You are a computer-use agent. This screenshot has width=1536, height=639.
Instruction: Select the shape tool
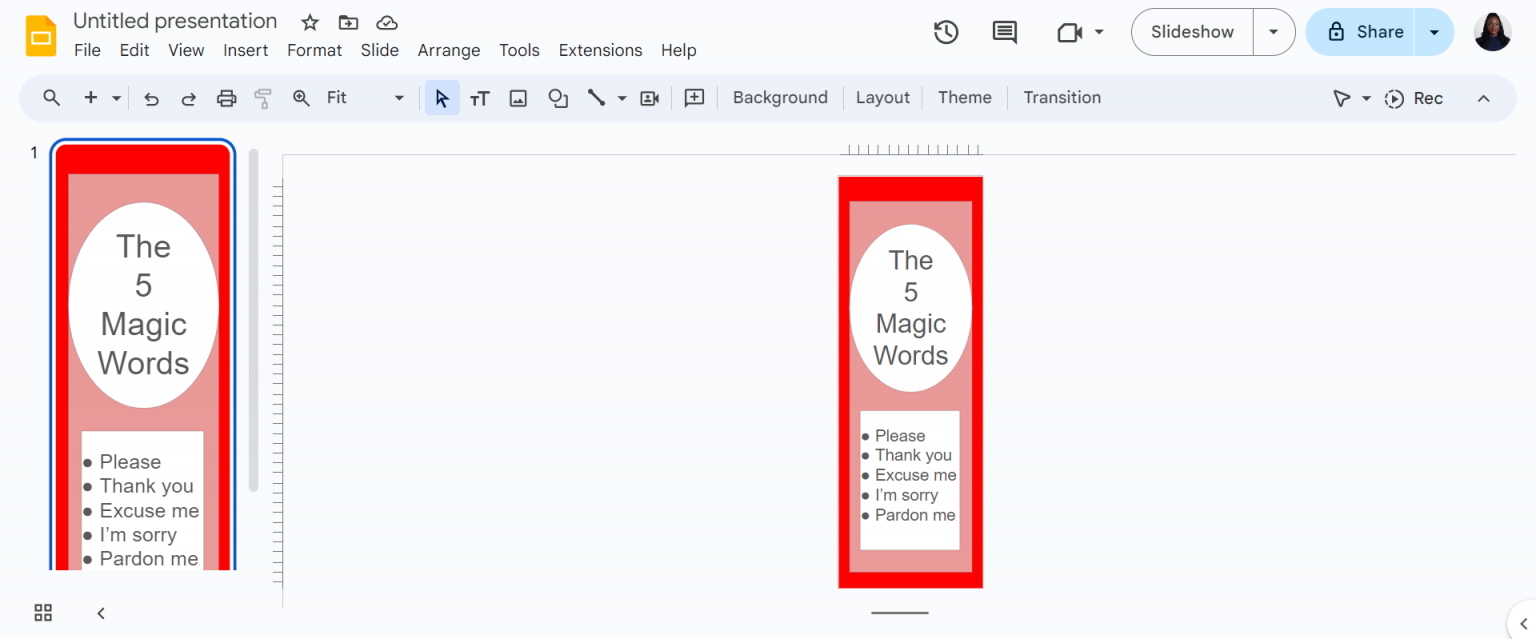557,97
